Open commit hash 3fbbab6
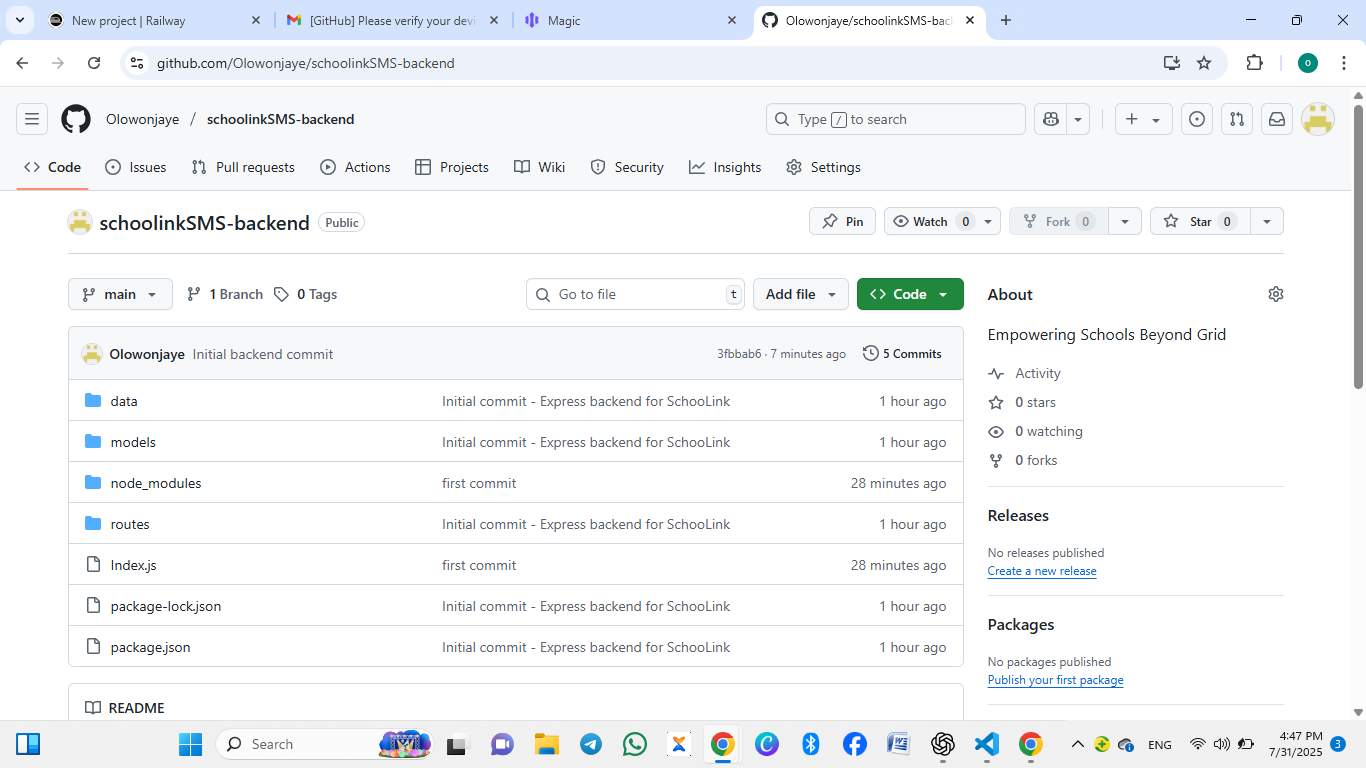Viewport: 1366px width, 768px height. [x=739, y=354]
